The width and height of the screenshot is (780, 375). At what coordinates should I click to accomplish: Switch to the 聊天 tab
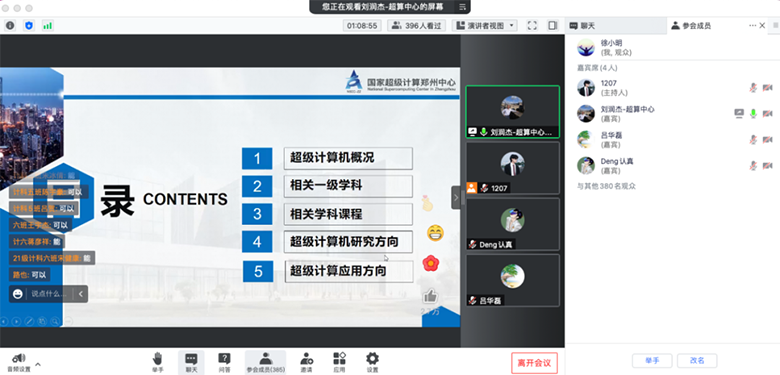point(582,26)
